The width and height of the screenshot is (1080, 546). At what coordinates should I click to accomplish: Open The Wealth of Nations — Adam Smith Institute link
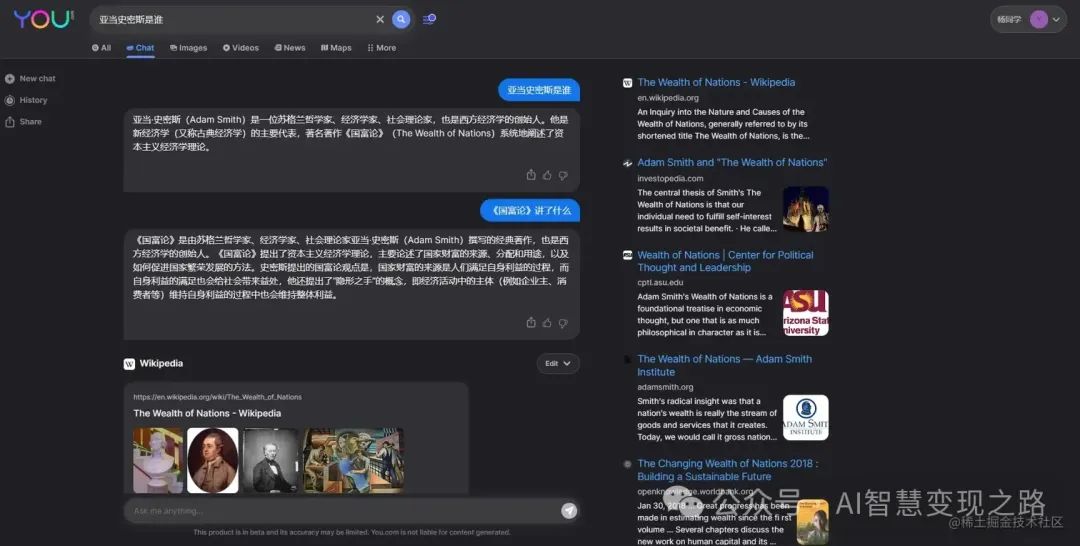coord(725,365)
